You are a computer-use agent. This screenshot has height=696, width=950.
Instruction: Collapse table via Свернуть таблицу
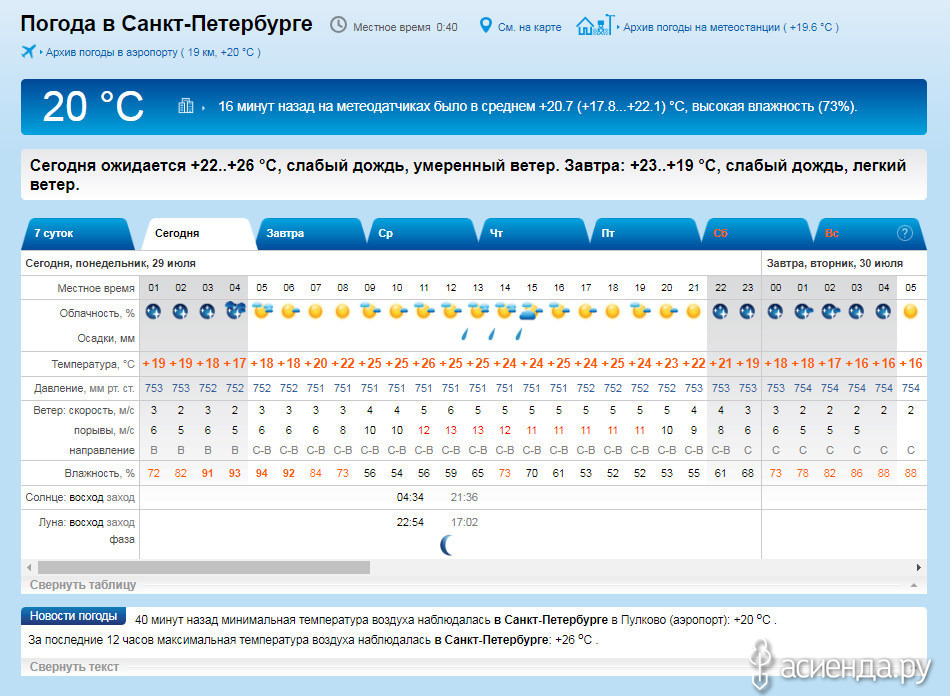click(83, 585)
